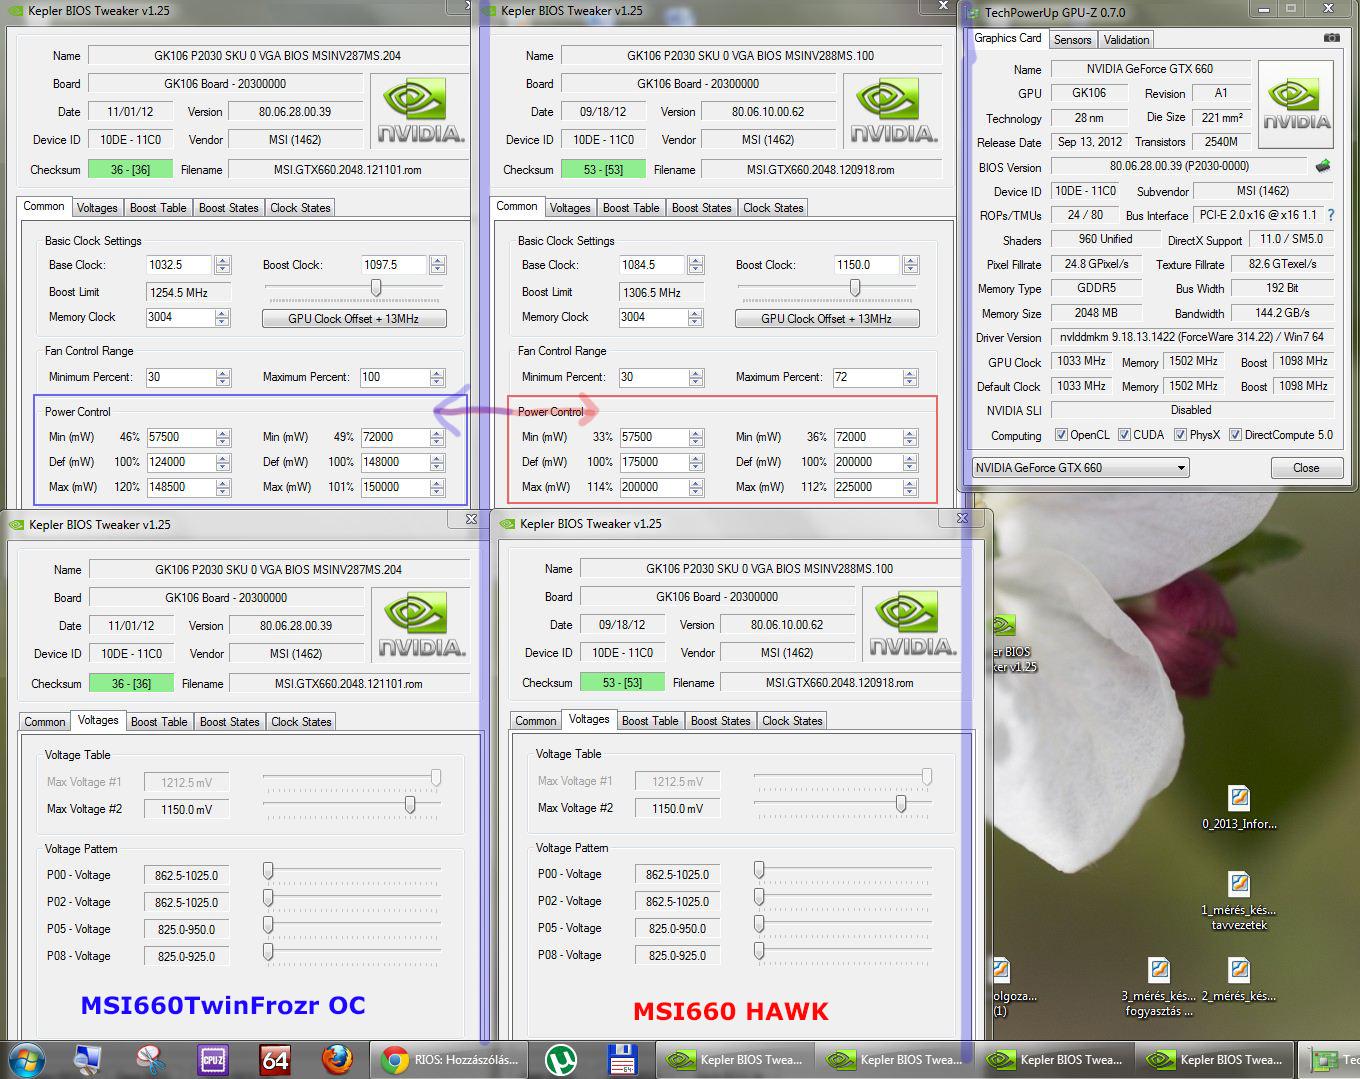This screenshot has width=1360, height=1079.
Task: Click NVIDIA logo above the Boost Clock 1150.0 field
Action: 893,110
